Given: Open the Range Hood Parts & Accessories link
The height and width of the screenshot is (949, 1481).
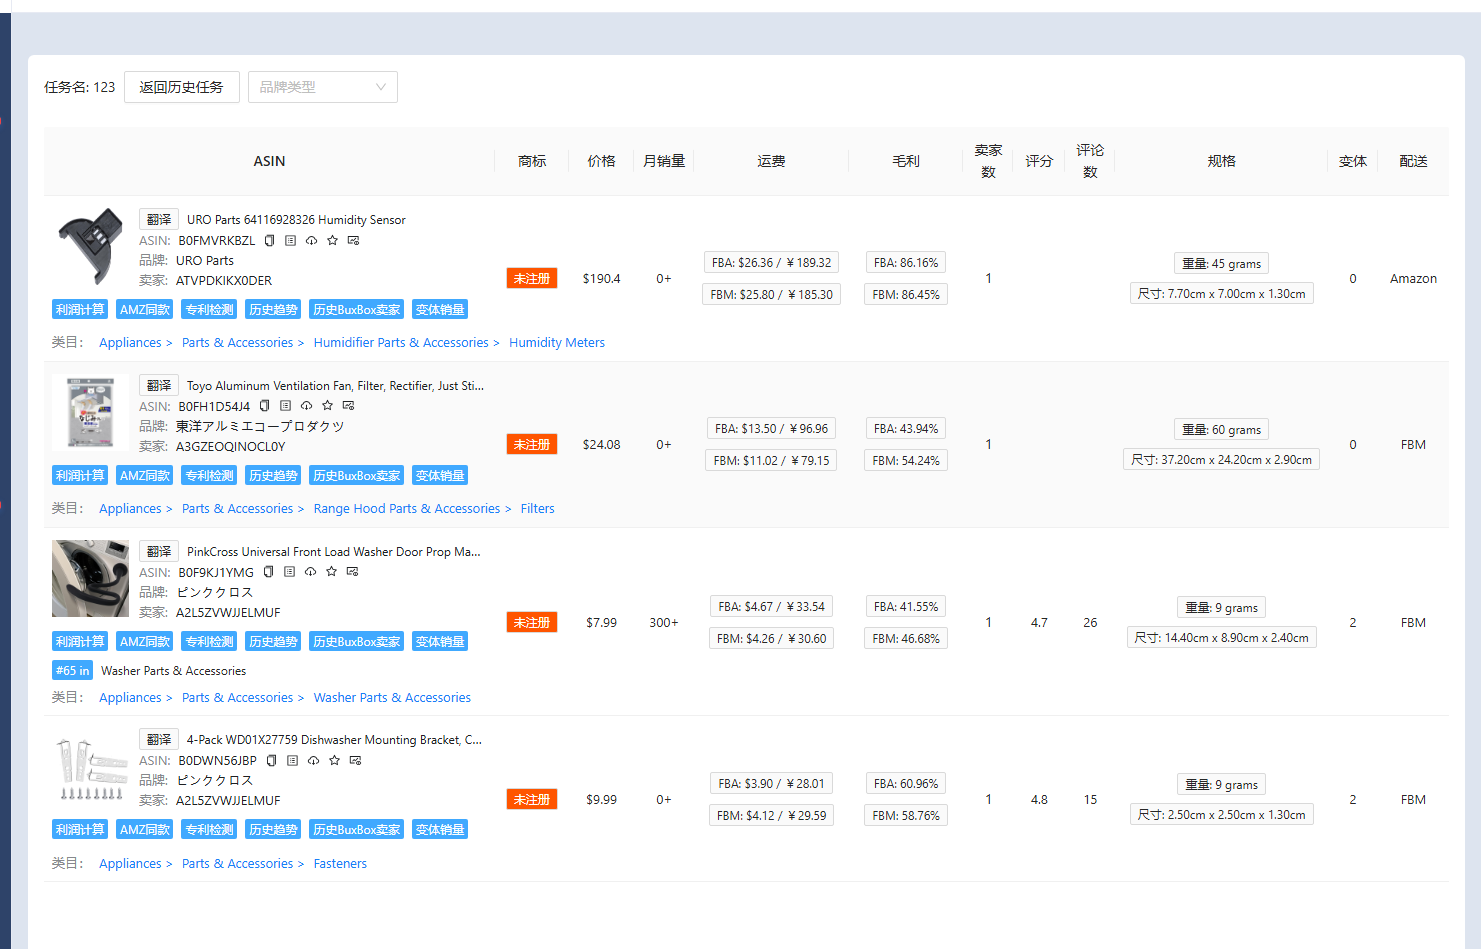Looking at the screenshot, I should 406,509.
